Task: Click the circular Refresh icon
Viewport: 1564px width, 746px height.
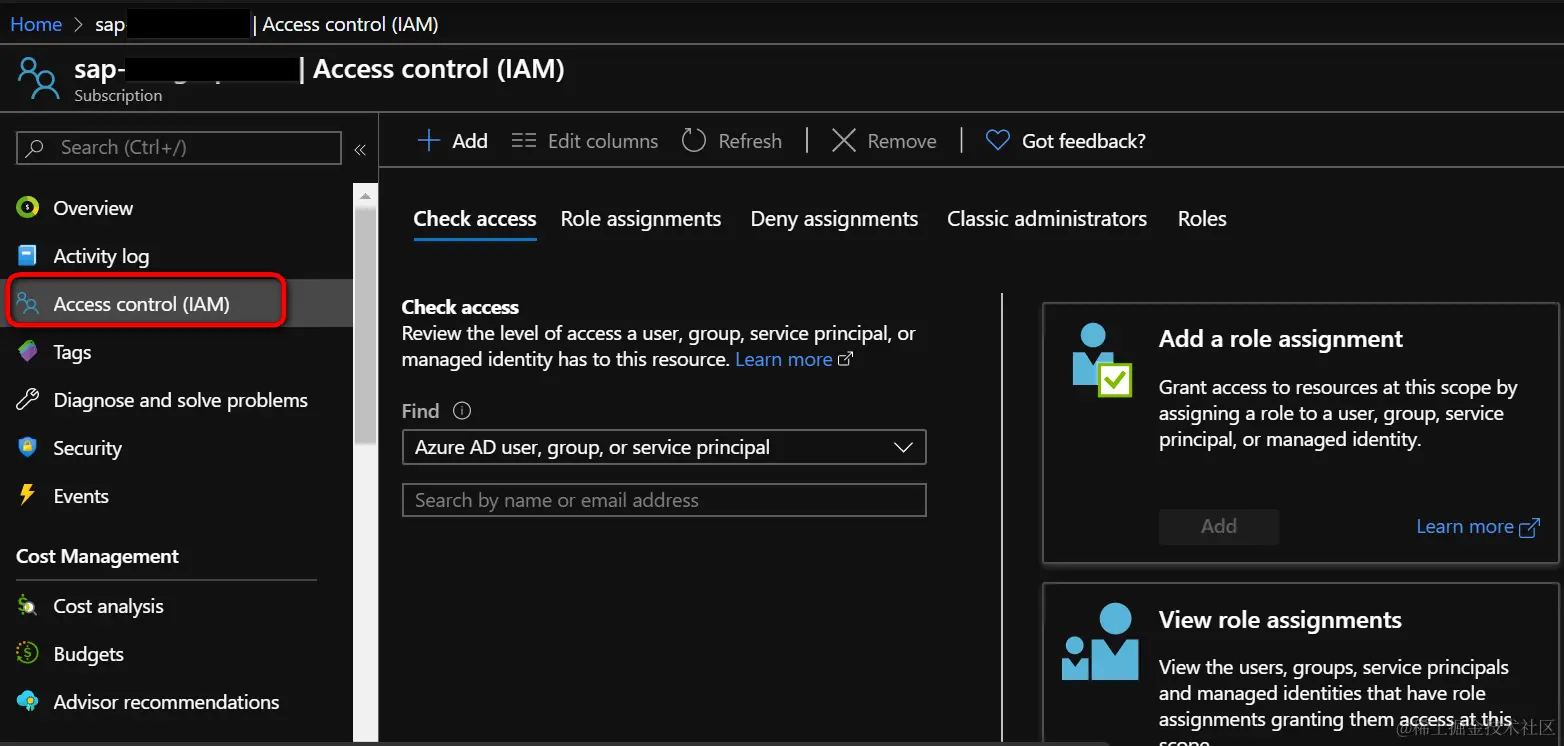Action: pos(694,141)
